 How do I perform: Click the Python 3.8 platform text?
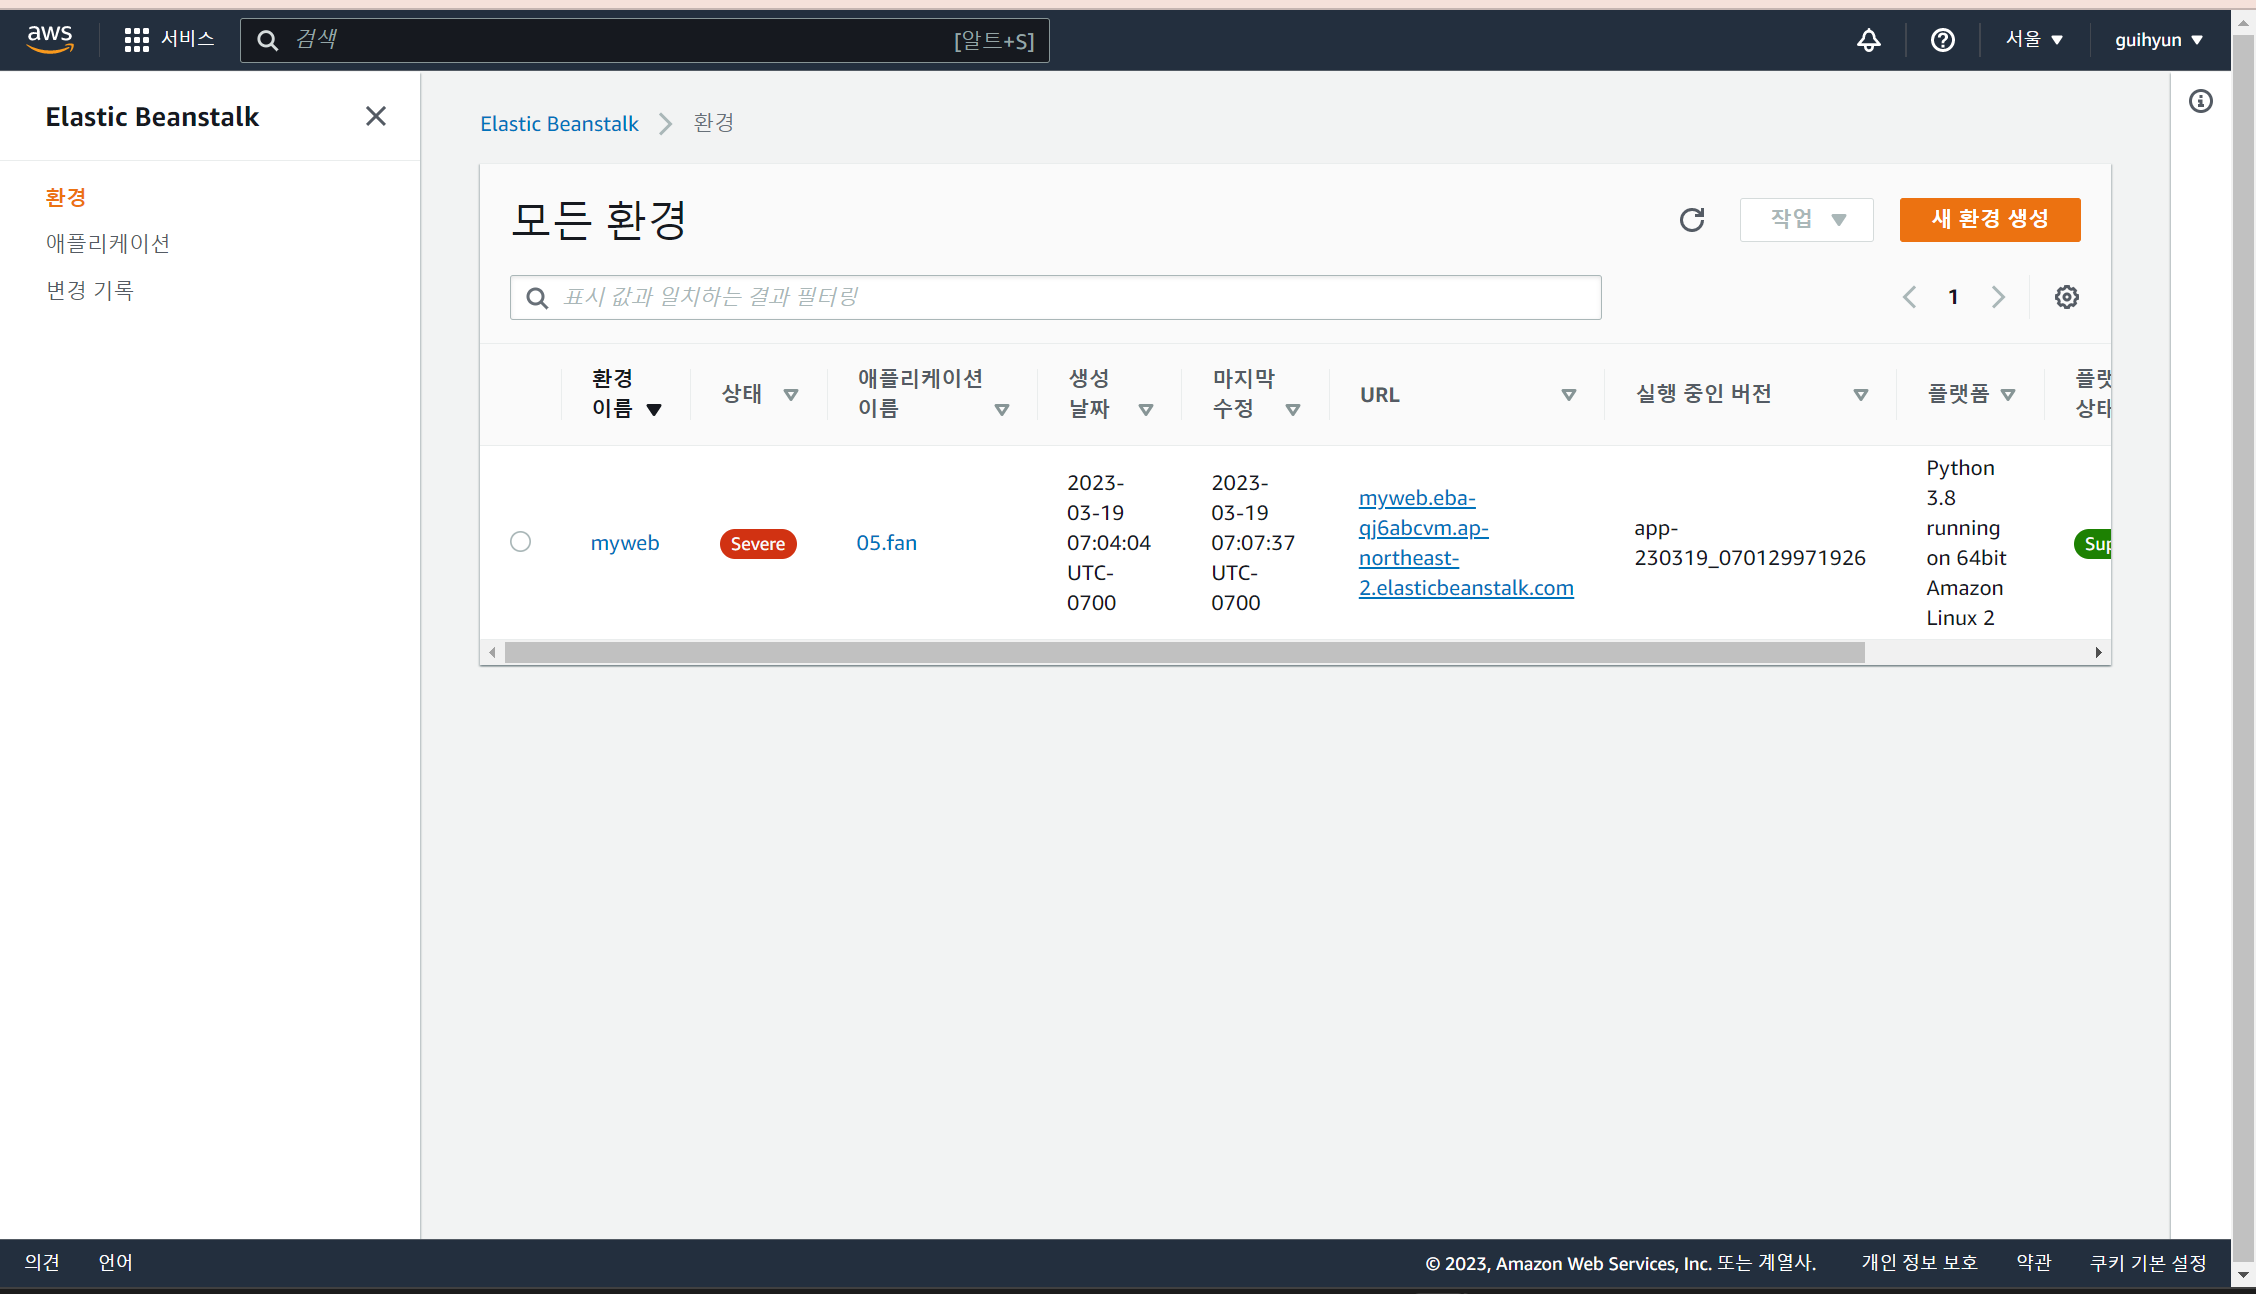[1966, 543]
